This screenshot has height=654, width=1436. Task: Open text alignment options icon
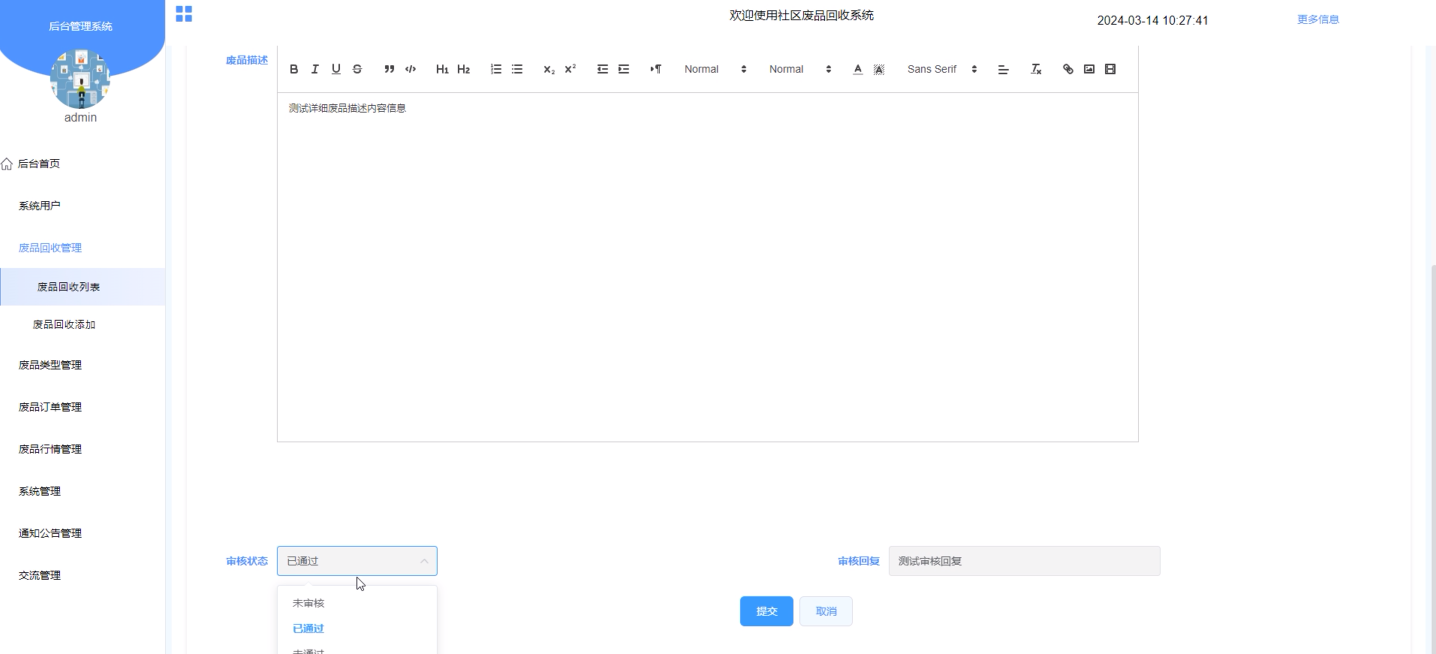1004,69
